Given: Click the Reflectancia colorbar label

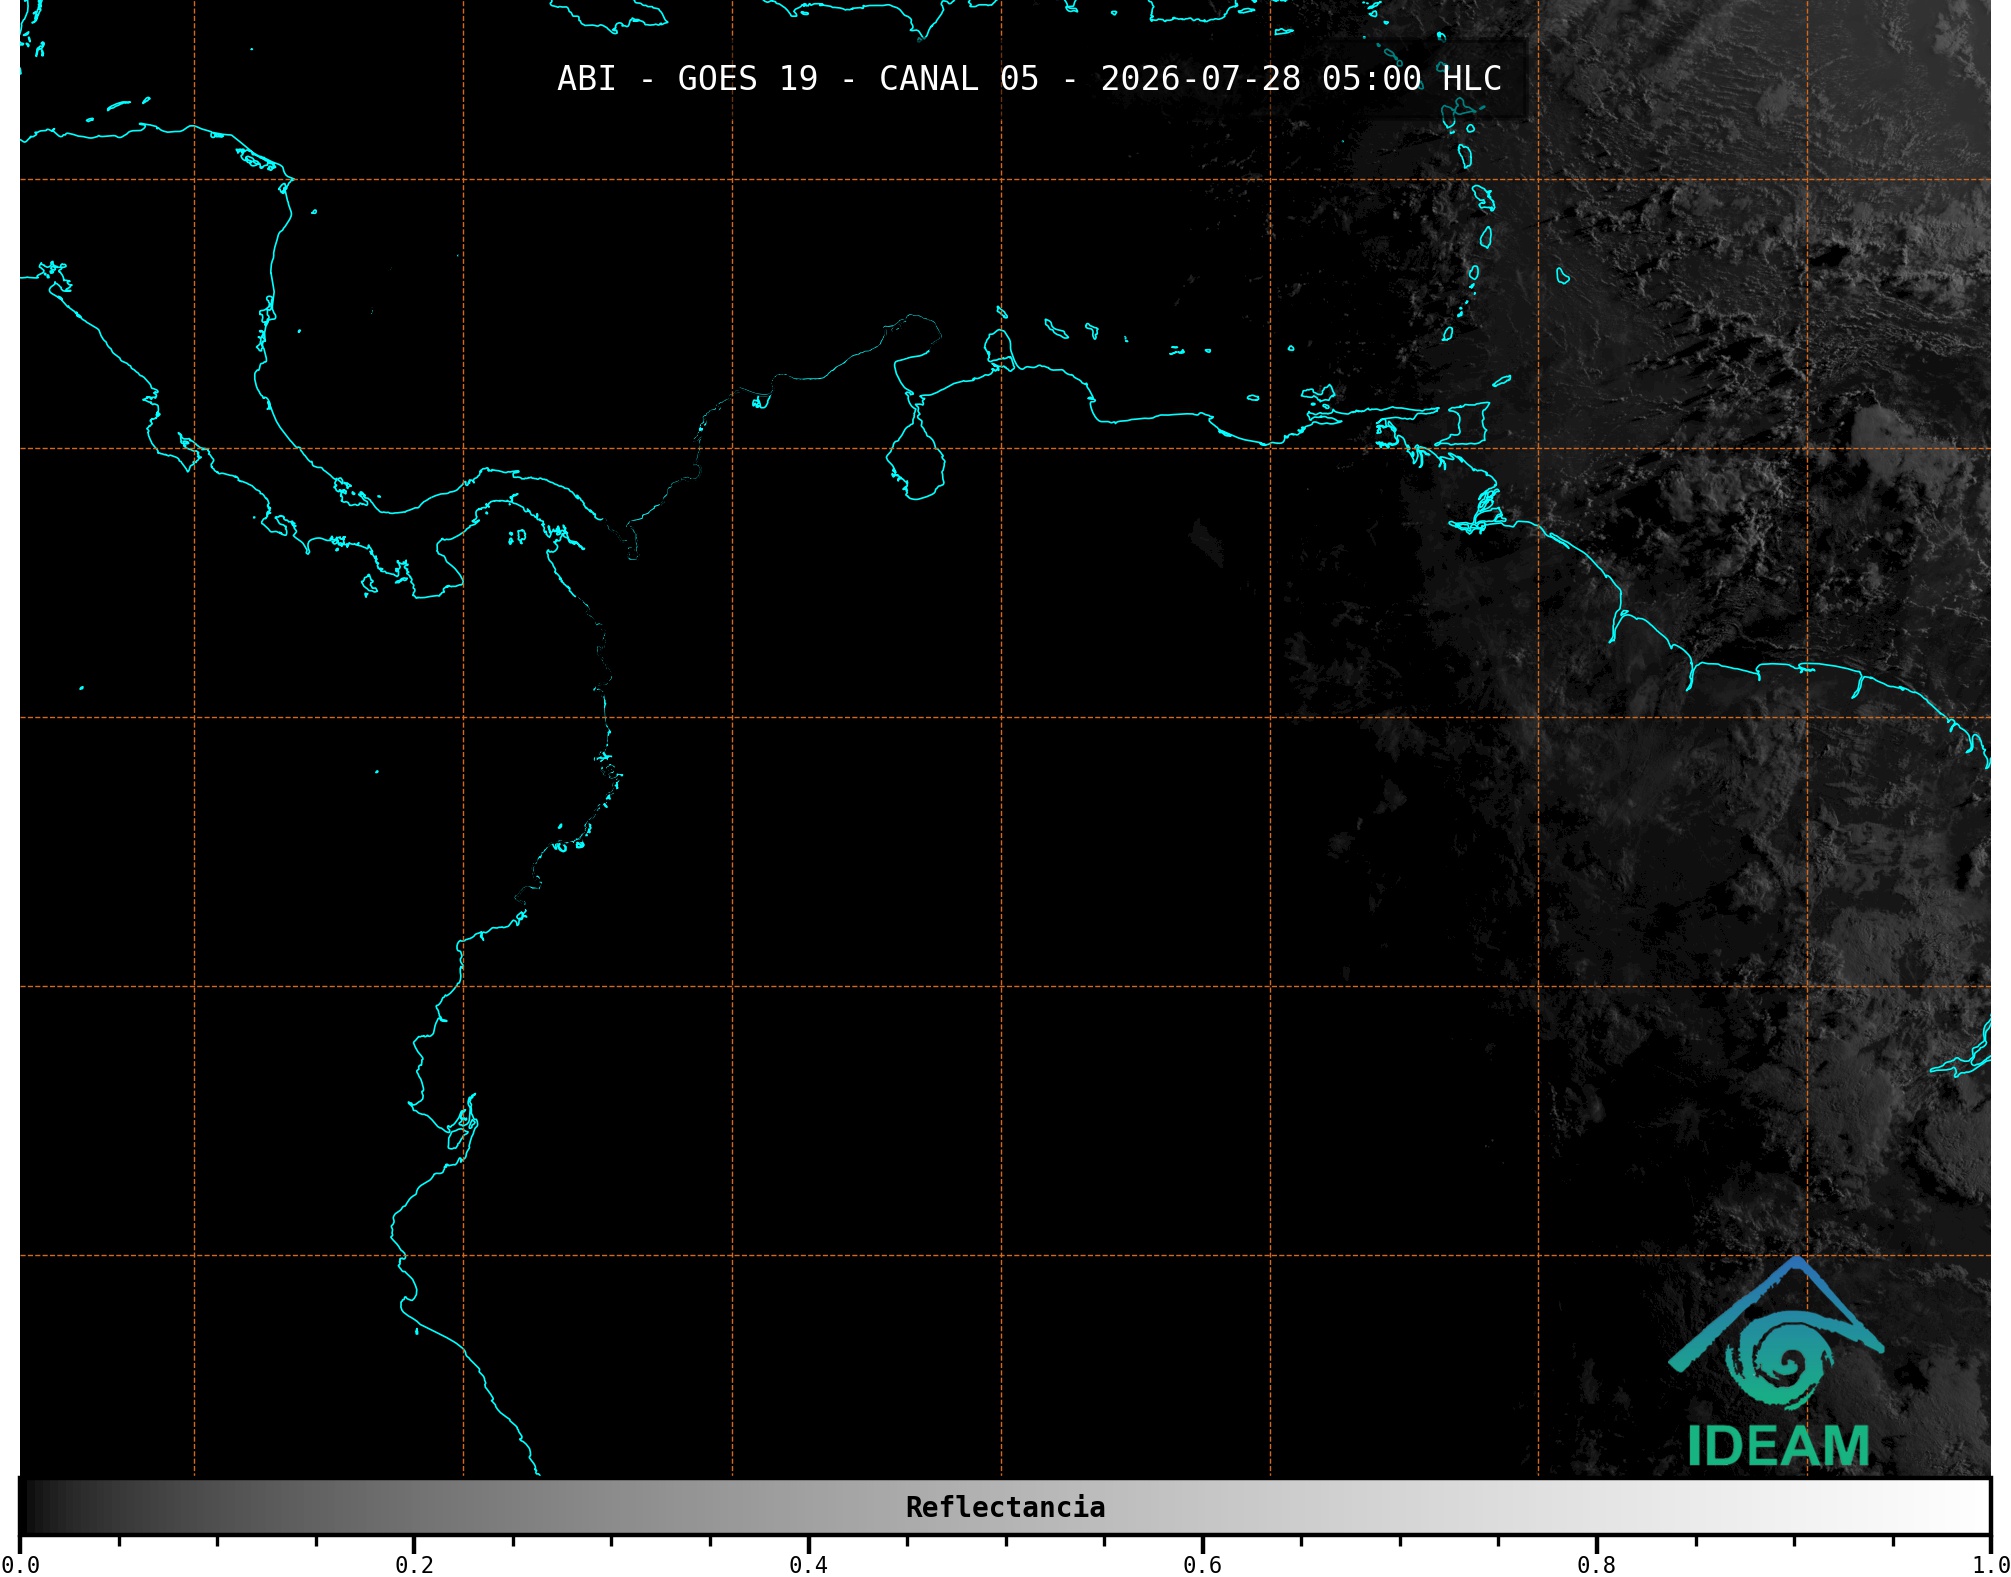Looking at the screenshot, I should tap(1005, 1507).
